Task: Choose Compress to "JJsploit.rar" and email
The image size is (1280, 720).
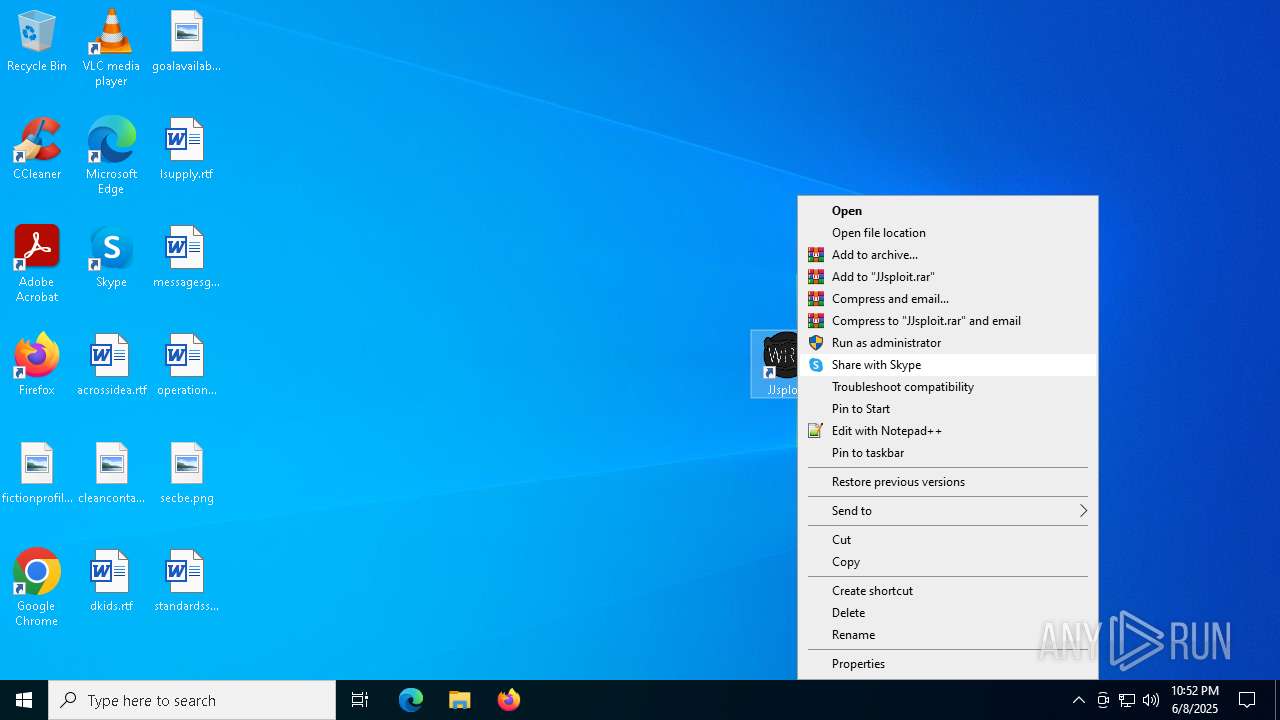Action: 948,321
